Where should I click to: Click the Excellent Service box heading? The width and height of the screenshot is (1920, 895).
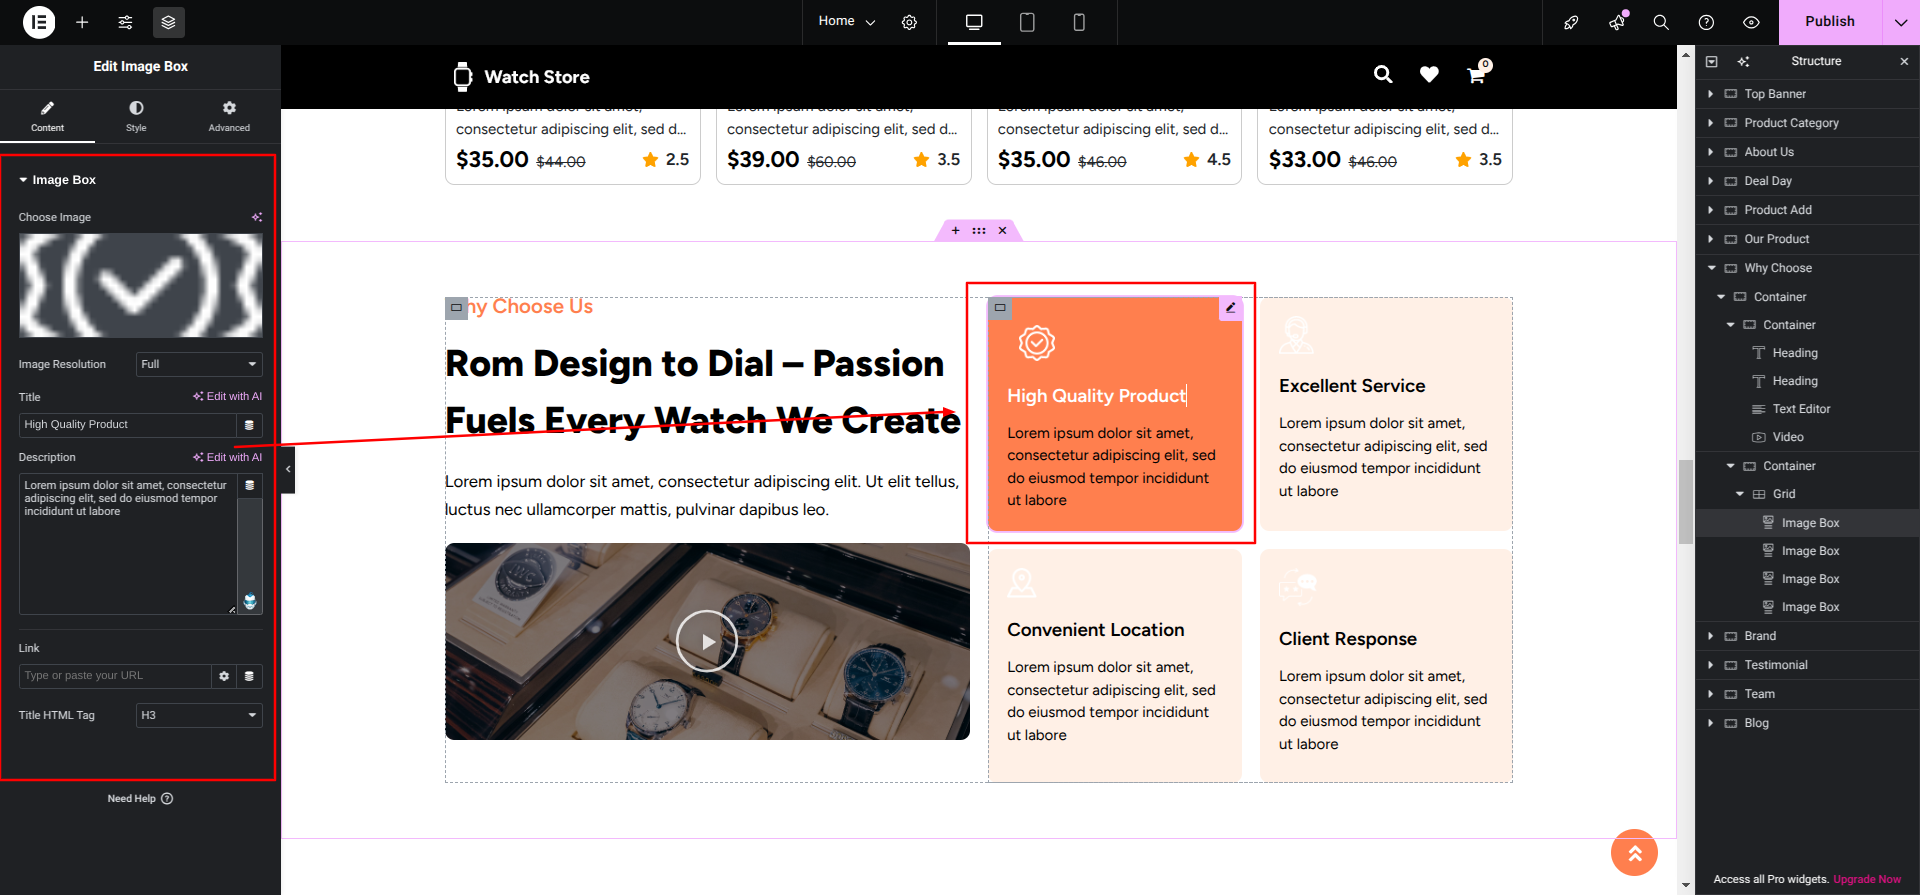click(x=1352, y=386)
